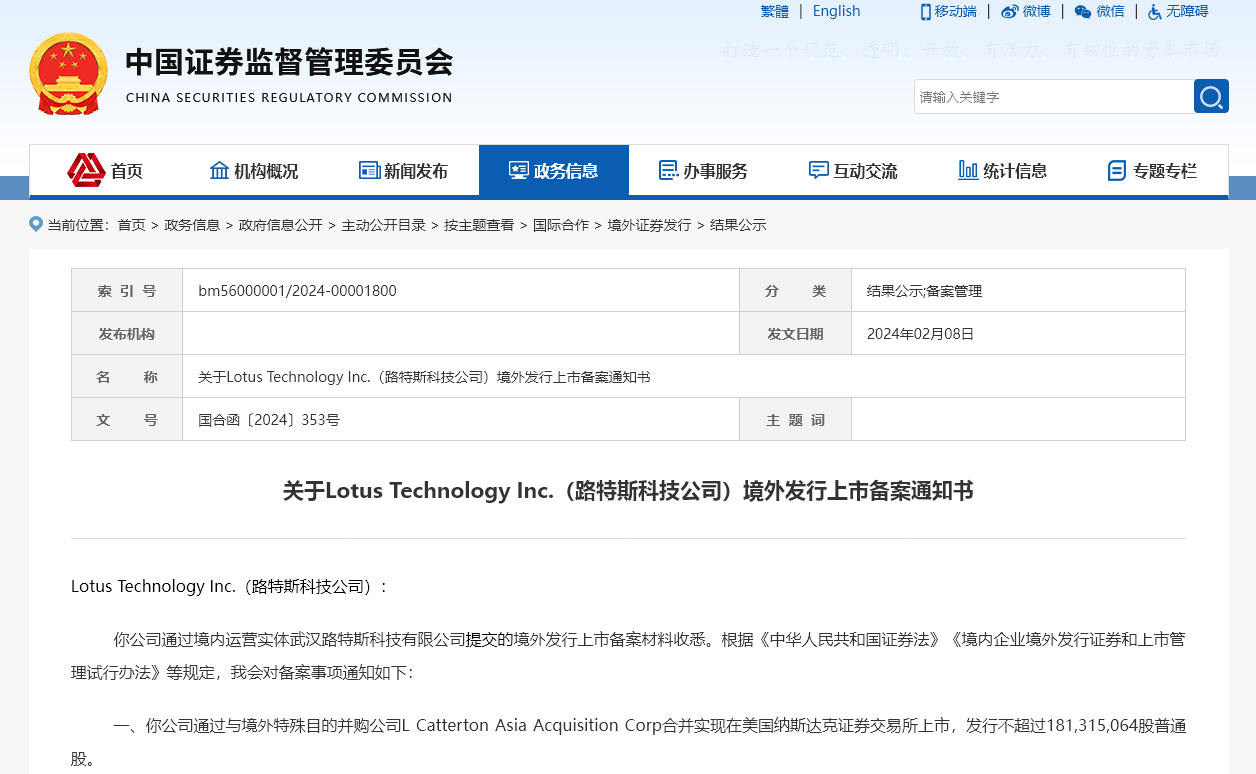Click the 索引号 label cell
This screenshot has height=774, width=1256.
127,291
